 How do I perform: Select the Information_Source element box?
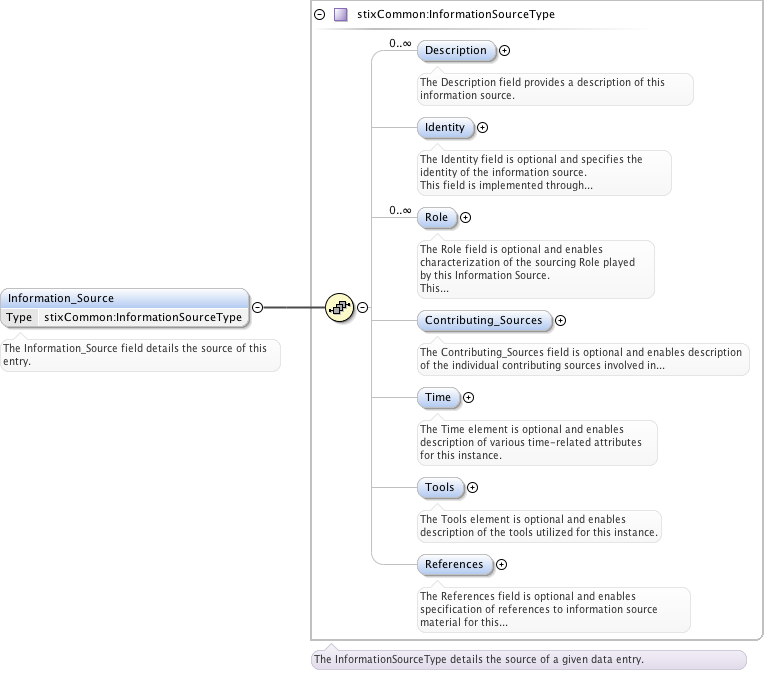[x=125, y=298]
